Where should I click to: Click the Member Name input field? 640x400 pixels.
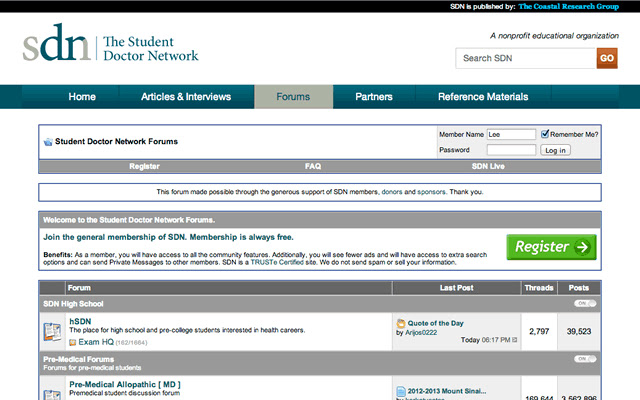(511, 134)
